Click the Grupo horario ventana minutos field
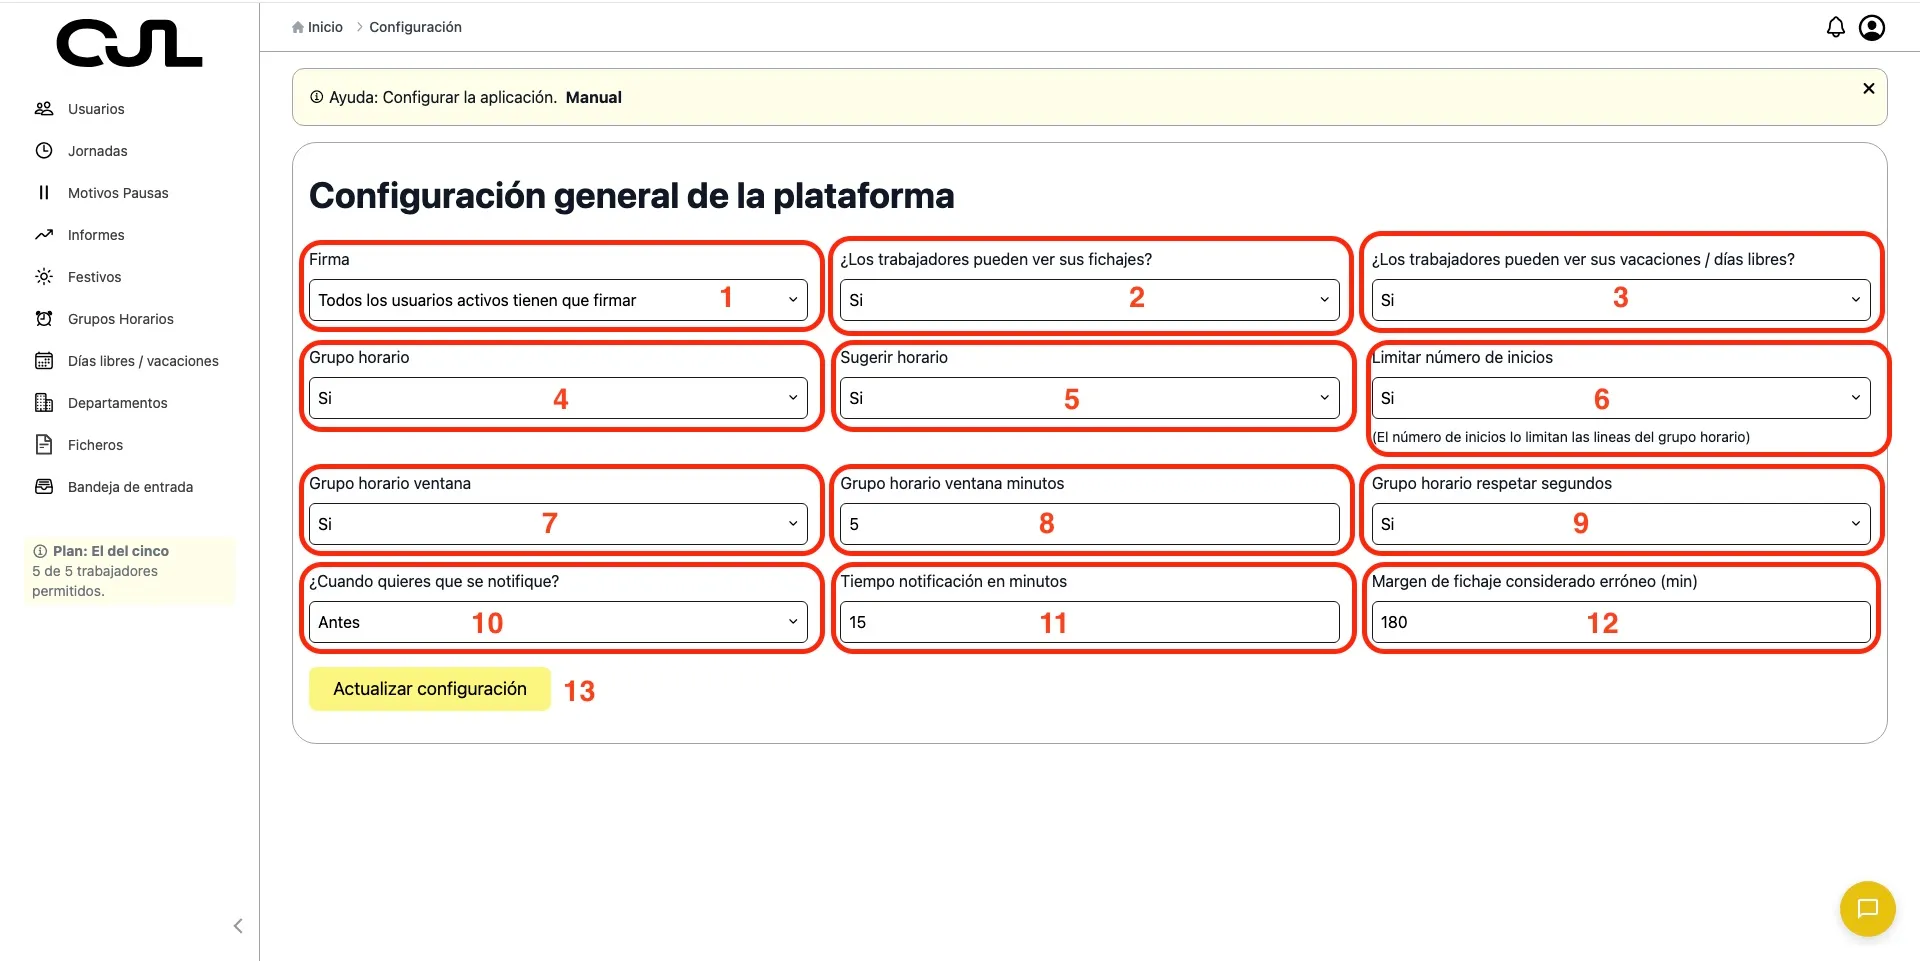Screen dimensions: 1920x961 click(x=1090, y=524)
